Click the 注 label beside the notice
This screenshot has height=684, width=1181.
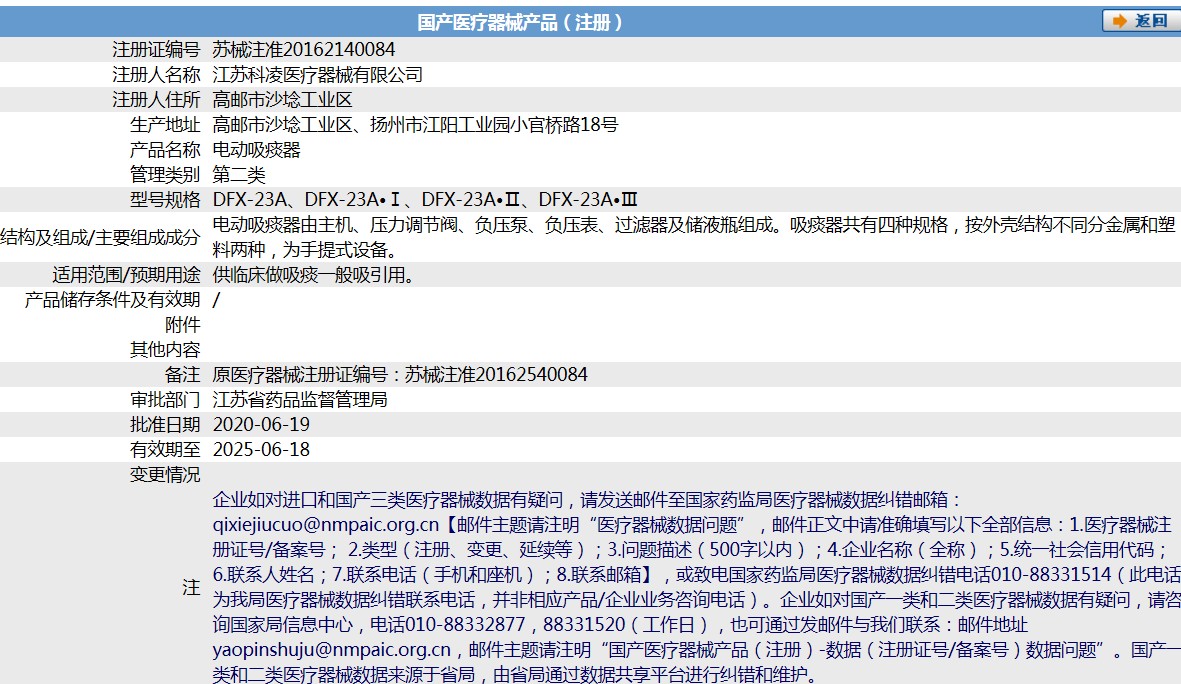pyautogui.click(x=191, y=587)
